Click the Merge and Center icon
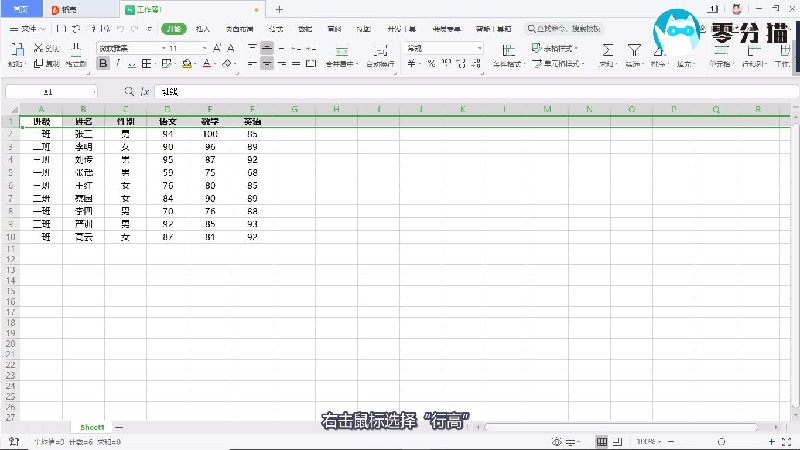The height and width of the screenshot is (450, 800). tap(343, 52)
